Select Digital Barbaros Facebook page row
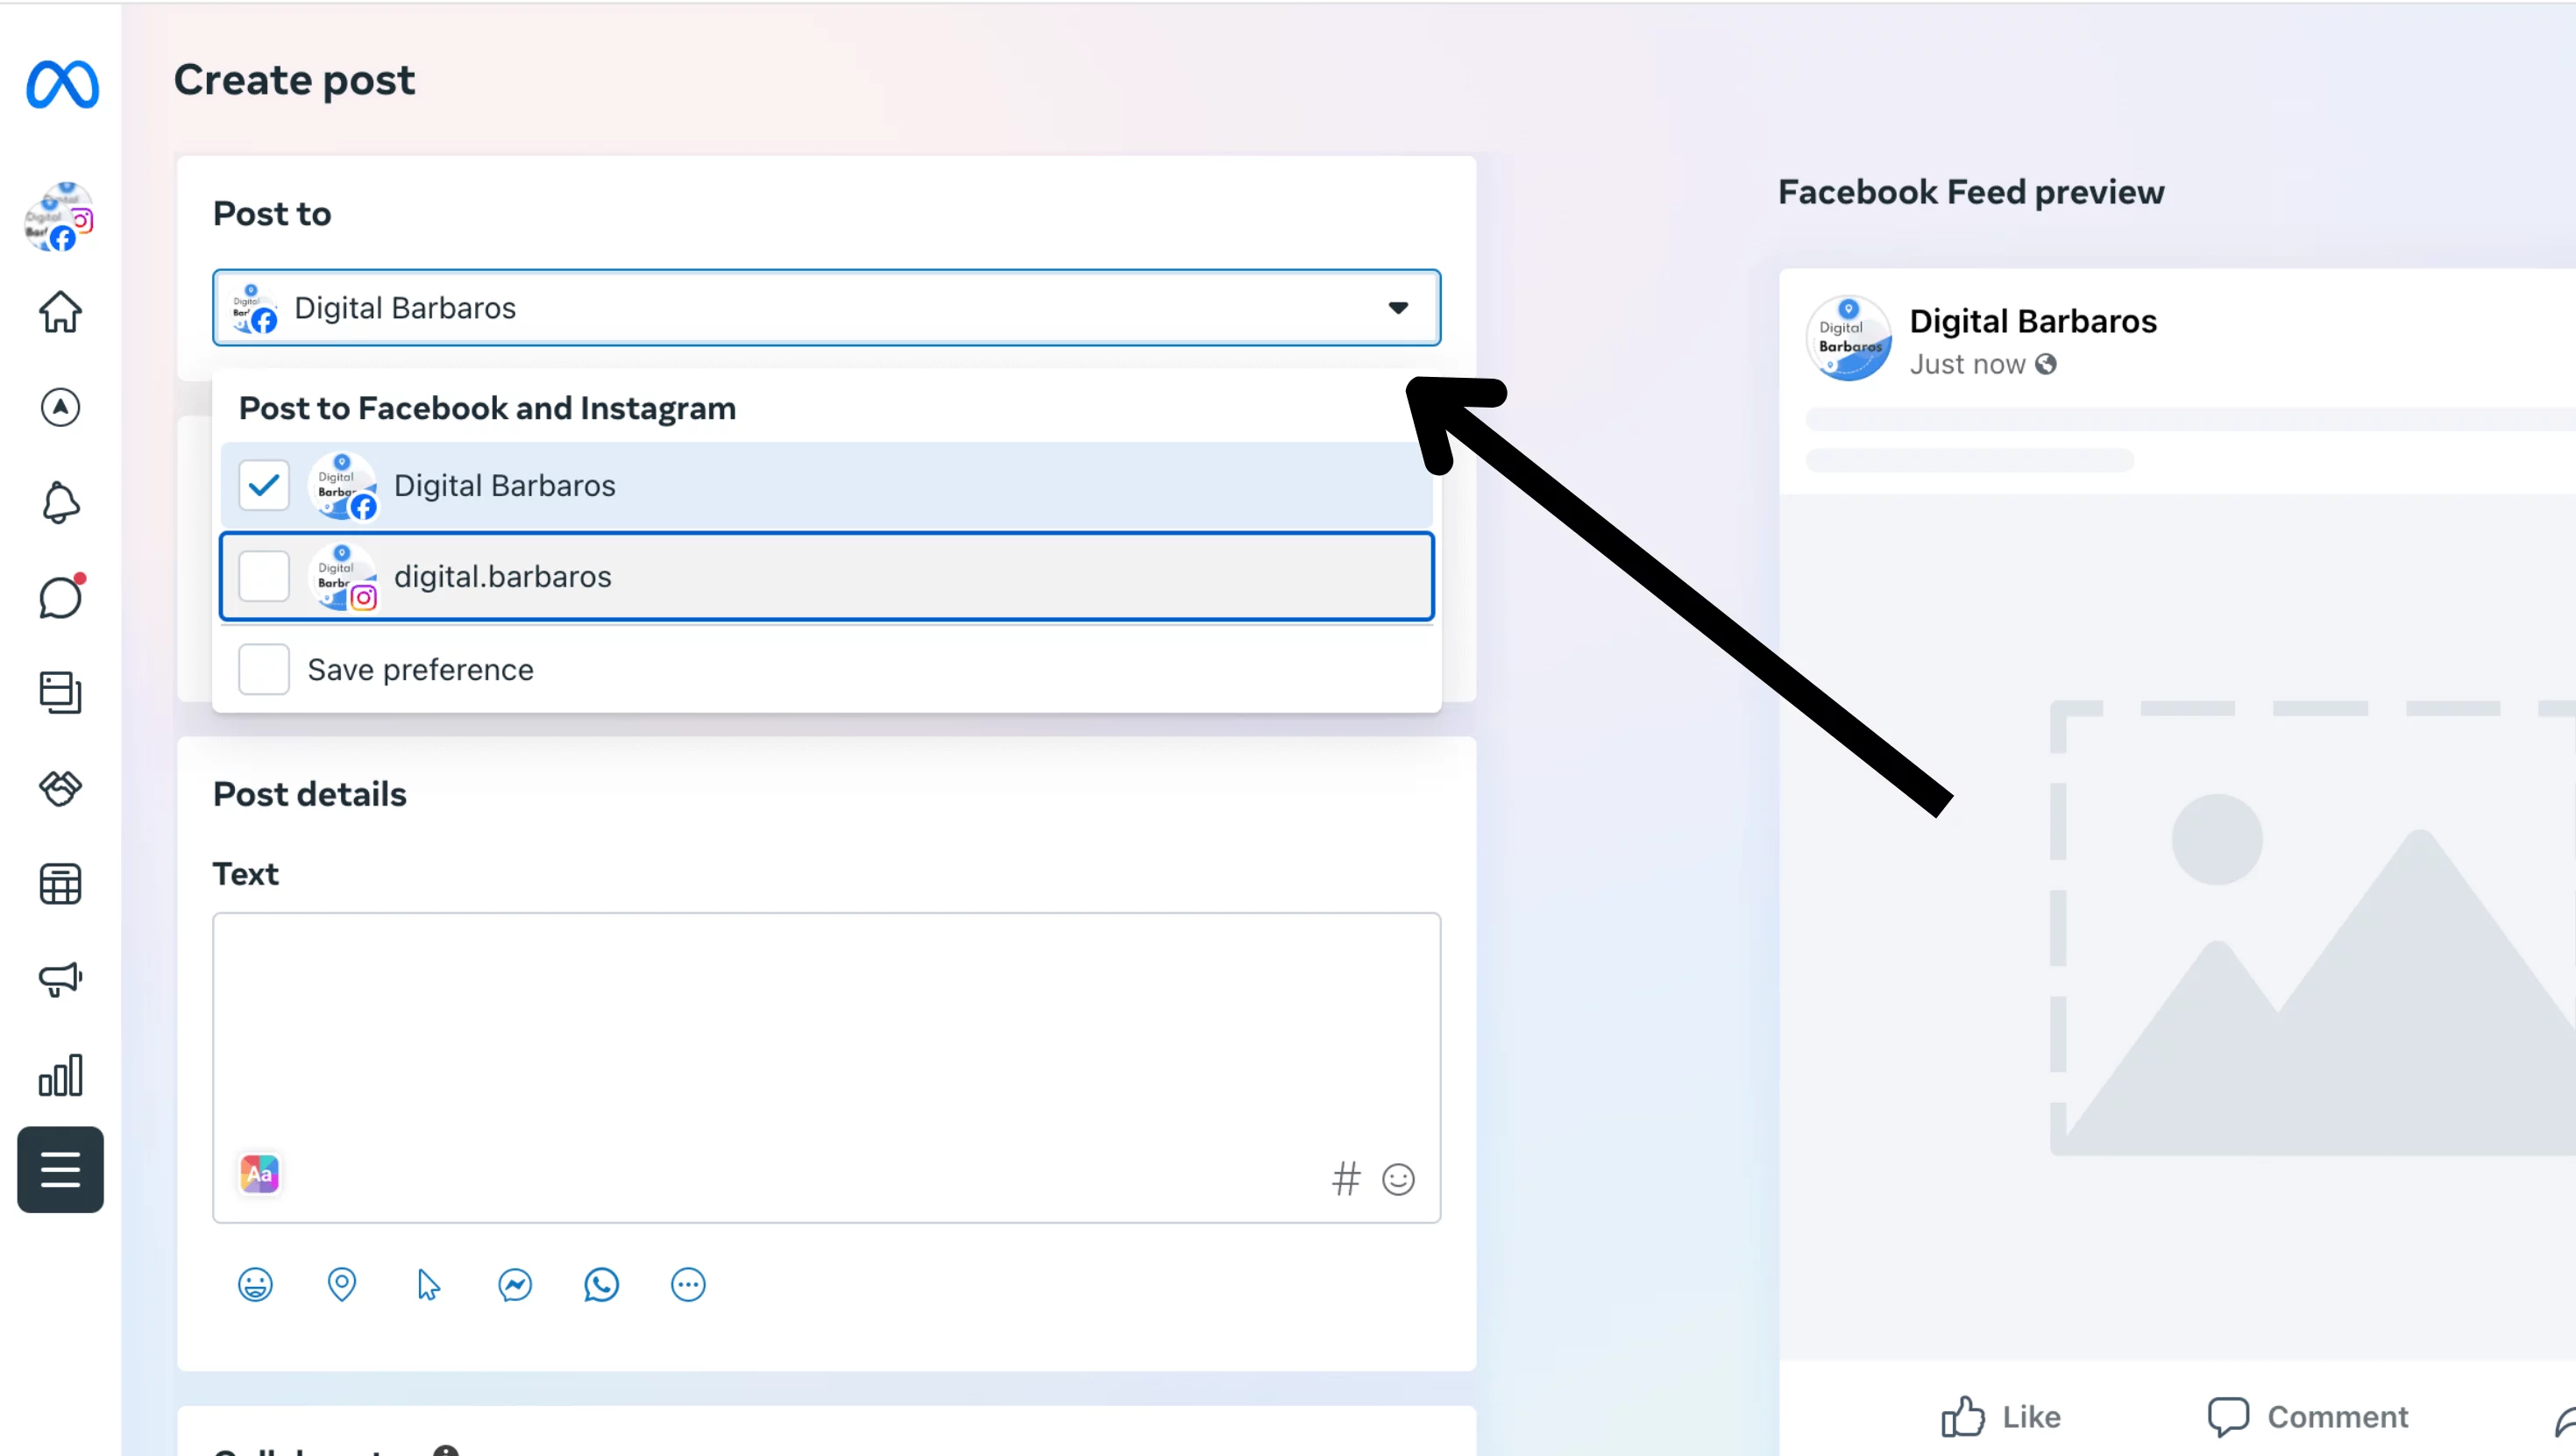 tap(827, 485)
